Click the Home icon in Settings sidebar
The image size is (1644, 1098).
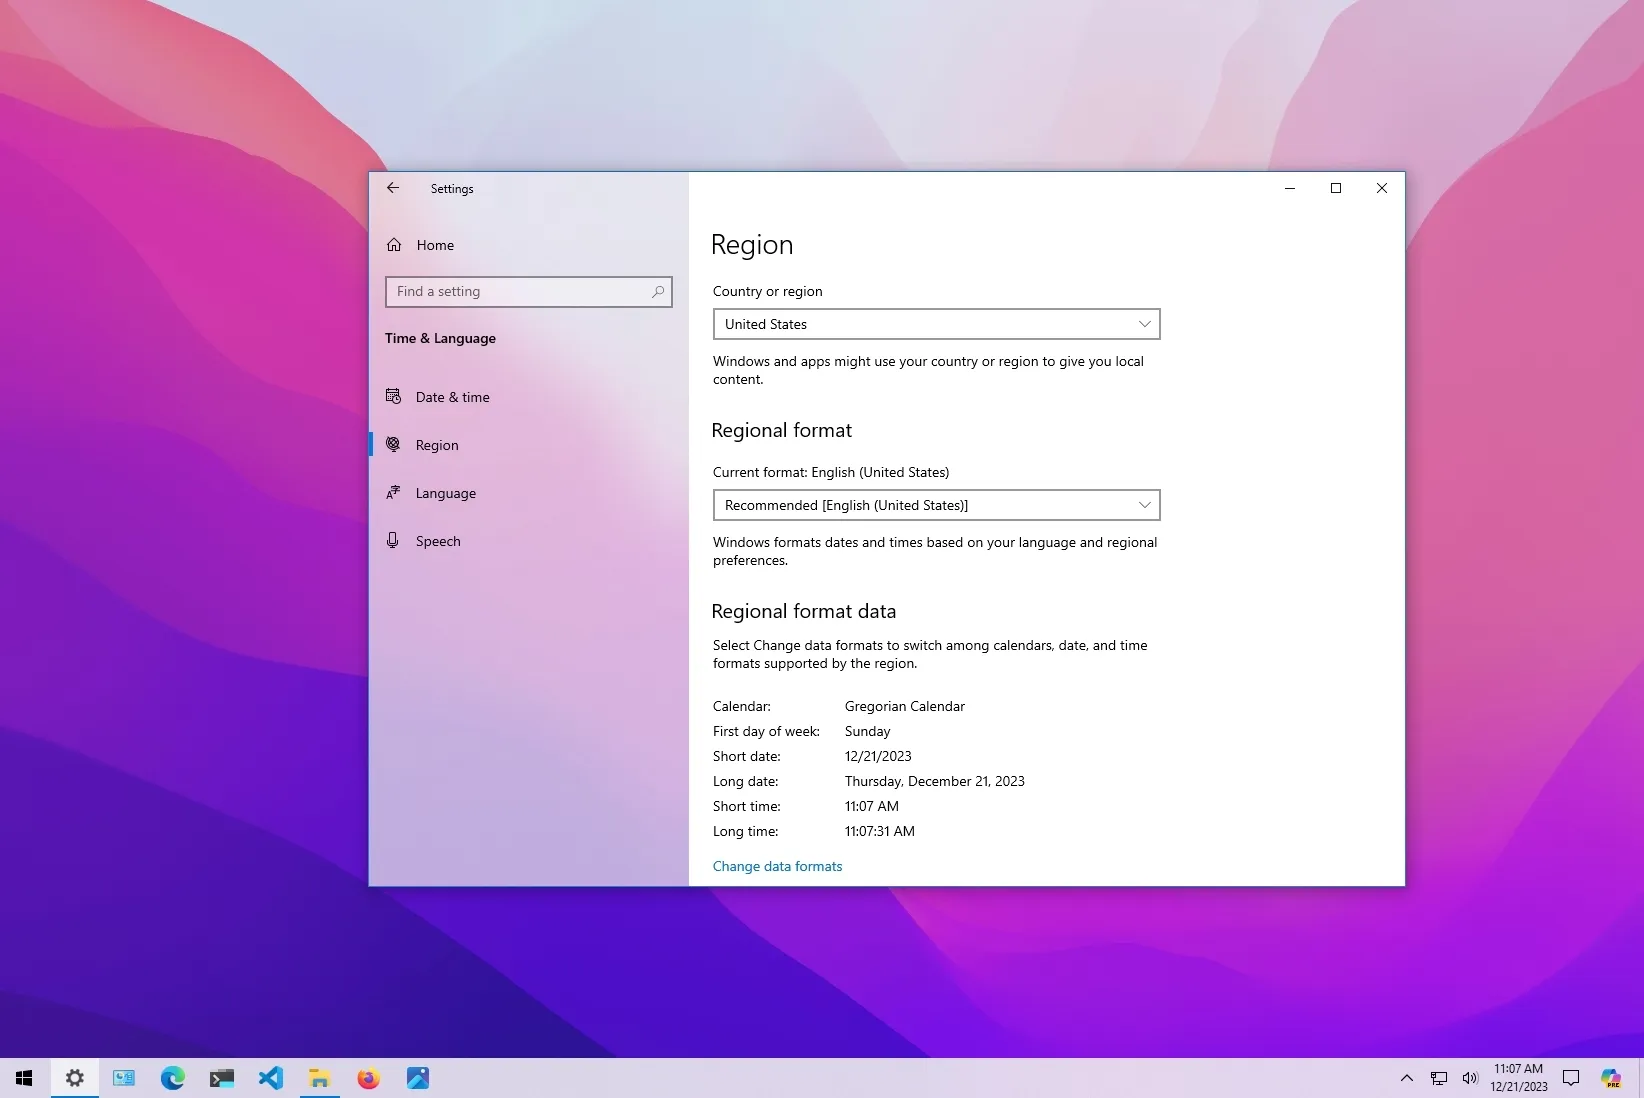tap(395, 244)
